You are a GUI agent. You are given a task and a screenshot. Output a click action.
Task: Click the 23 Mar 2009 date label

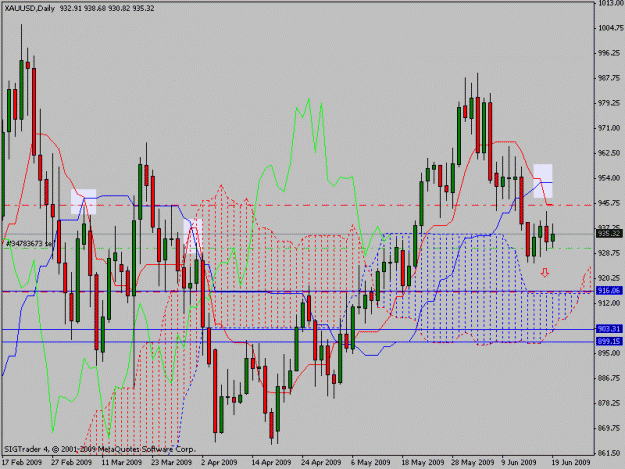pos(172,463)
